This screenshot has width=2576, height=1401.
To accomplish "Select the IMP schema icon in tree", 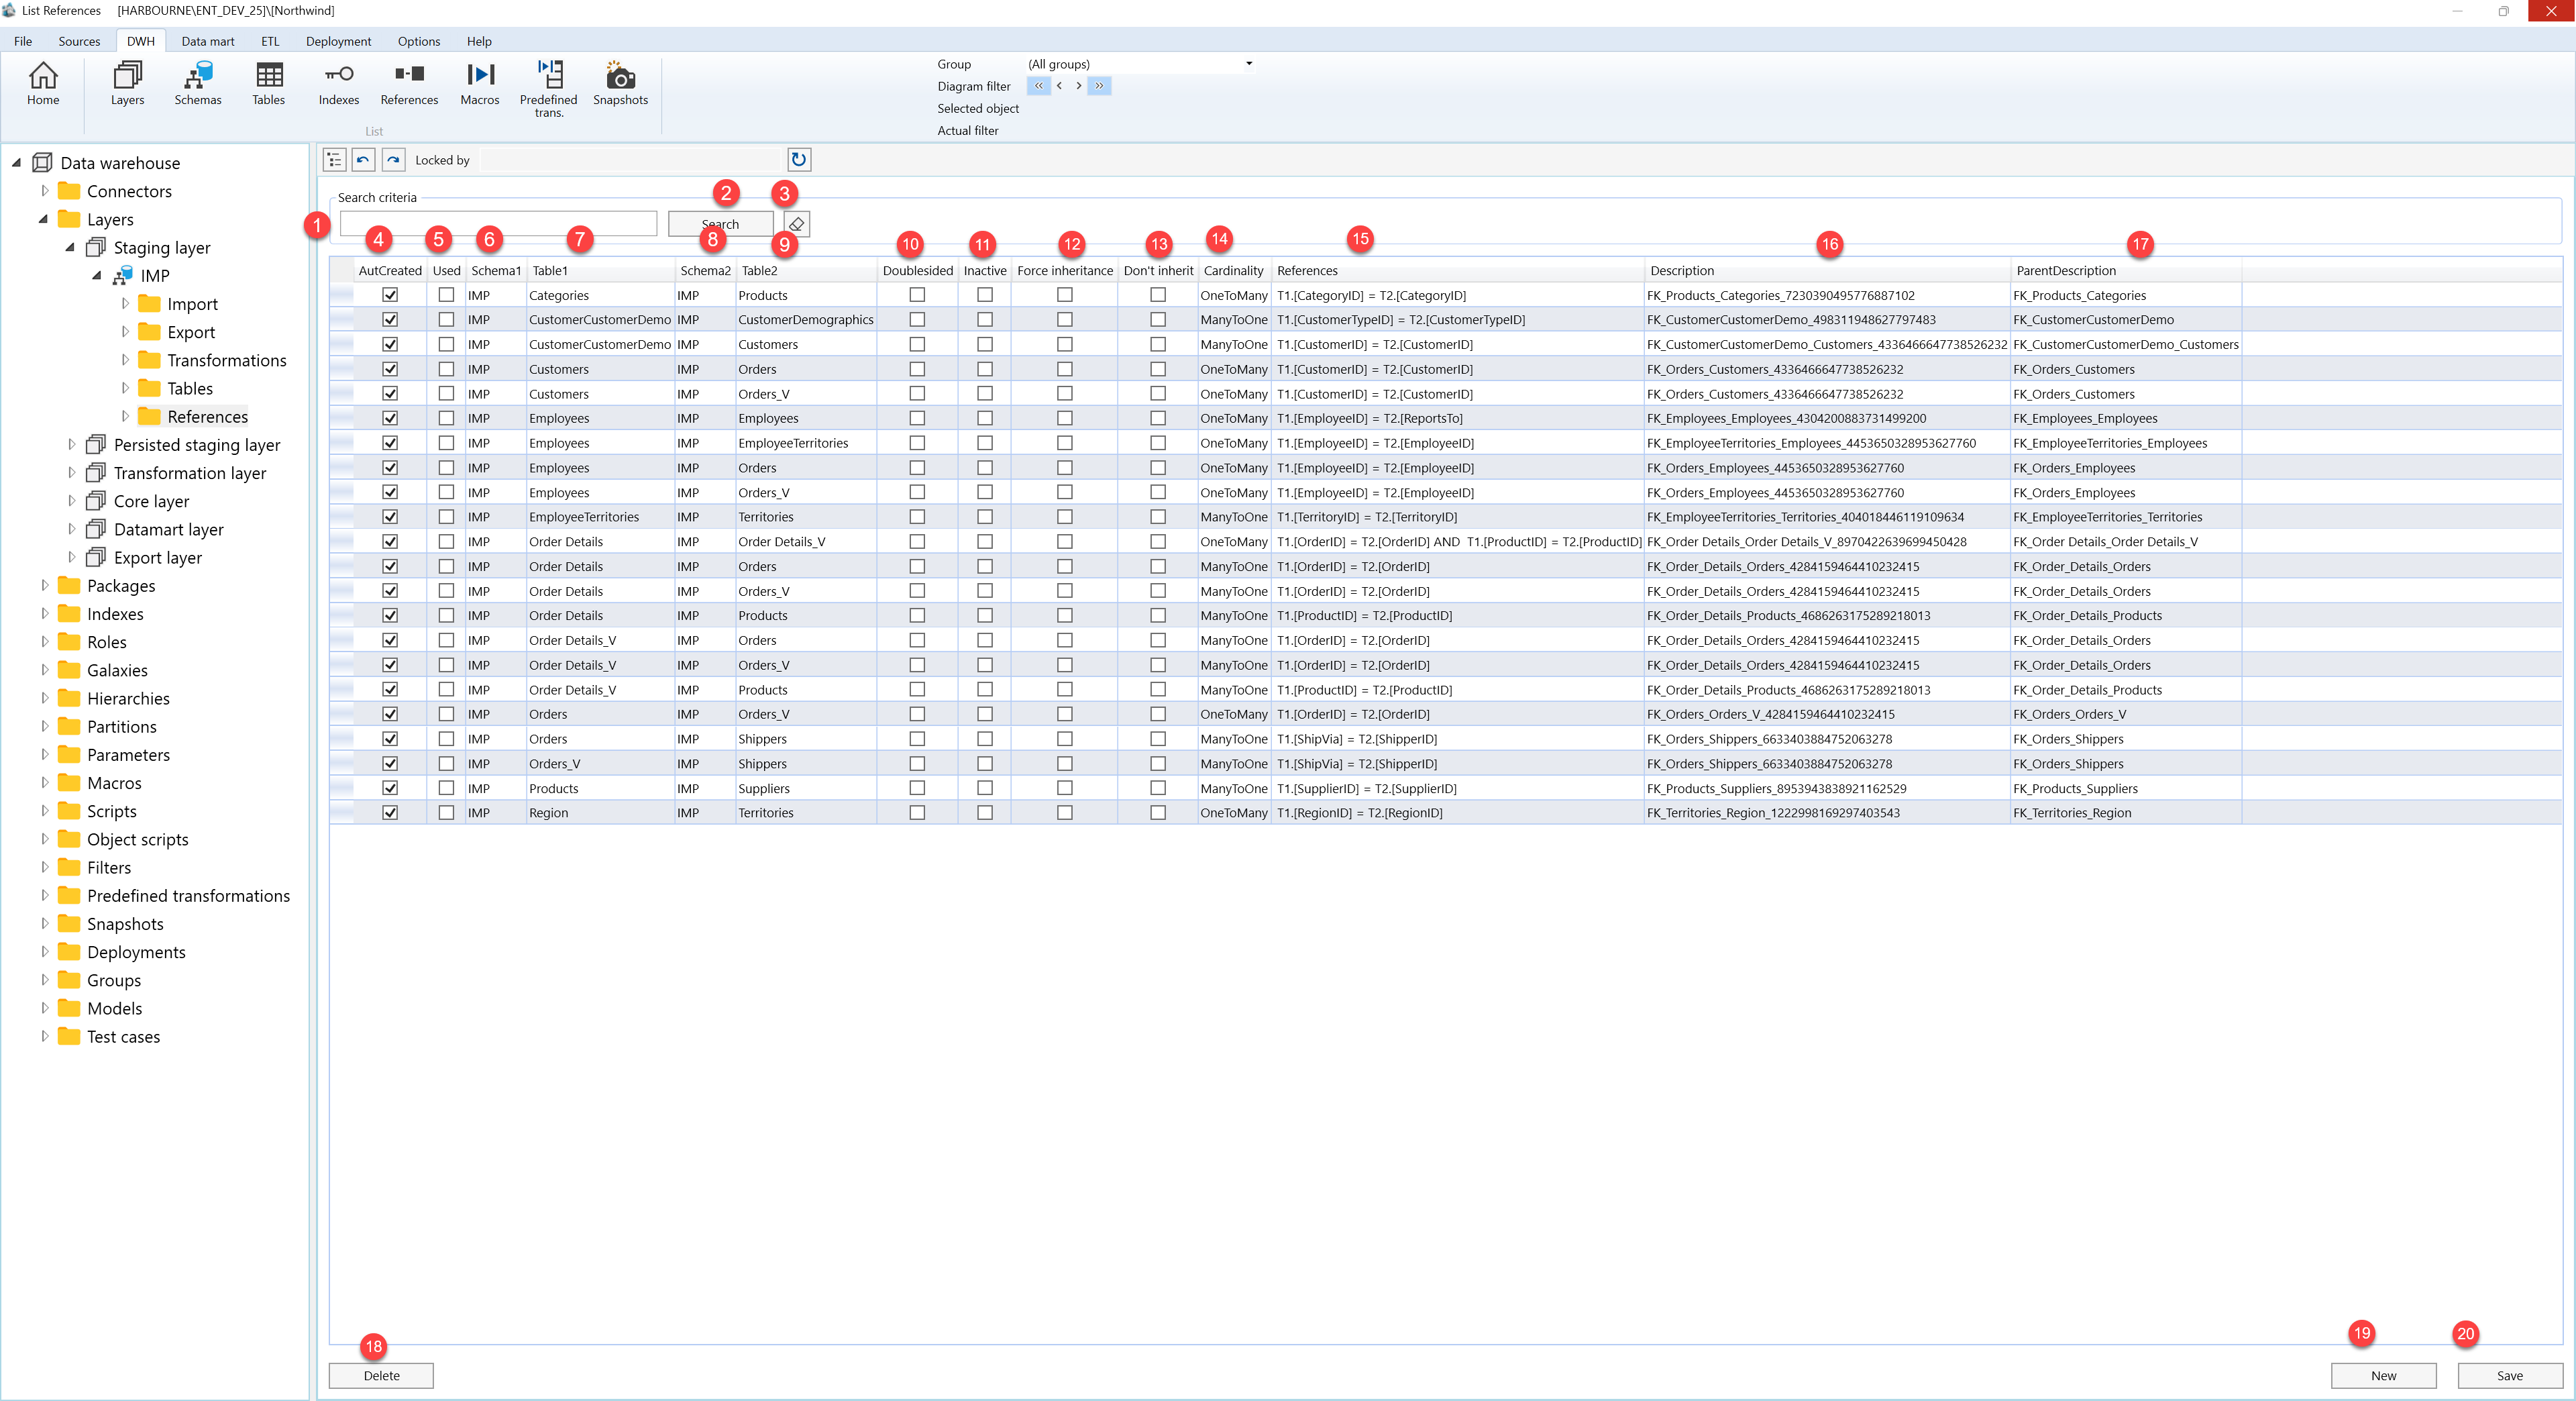I will (123, 276).
